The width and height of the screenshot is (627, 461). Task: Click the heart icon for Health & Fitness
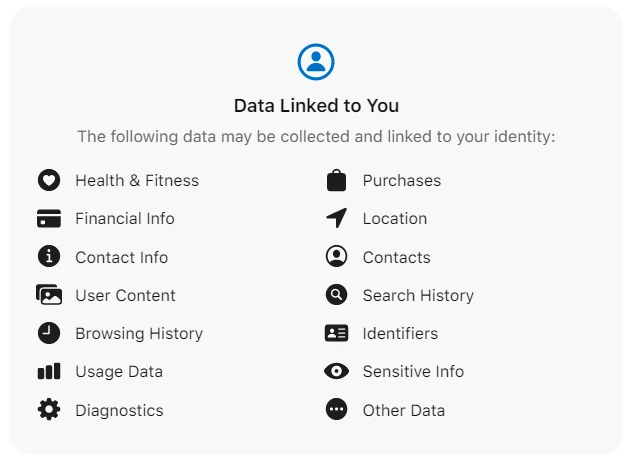tap(48, 180)
